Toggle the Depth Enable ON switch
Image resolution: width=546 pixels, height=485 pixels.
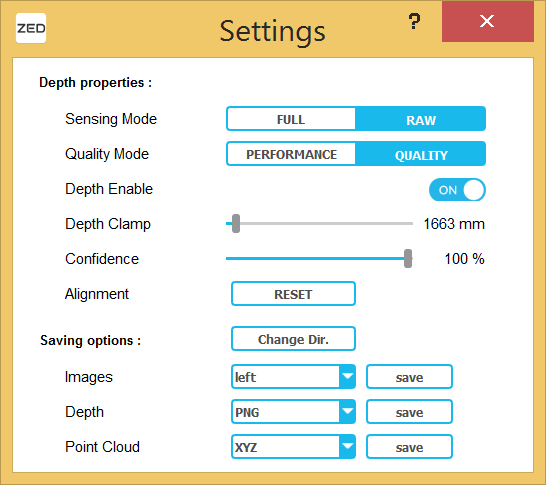[x=457, y=190]
